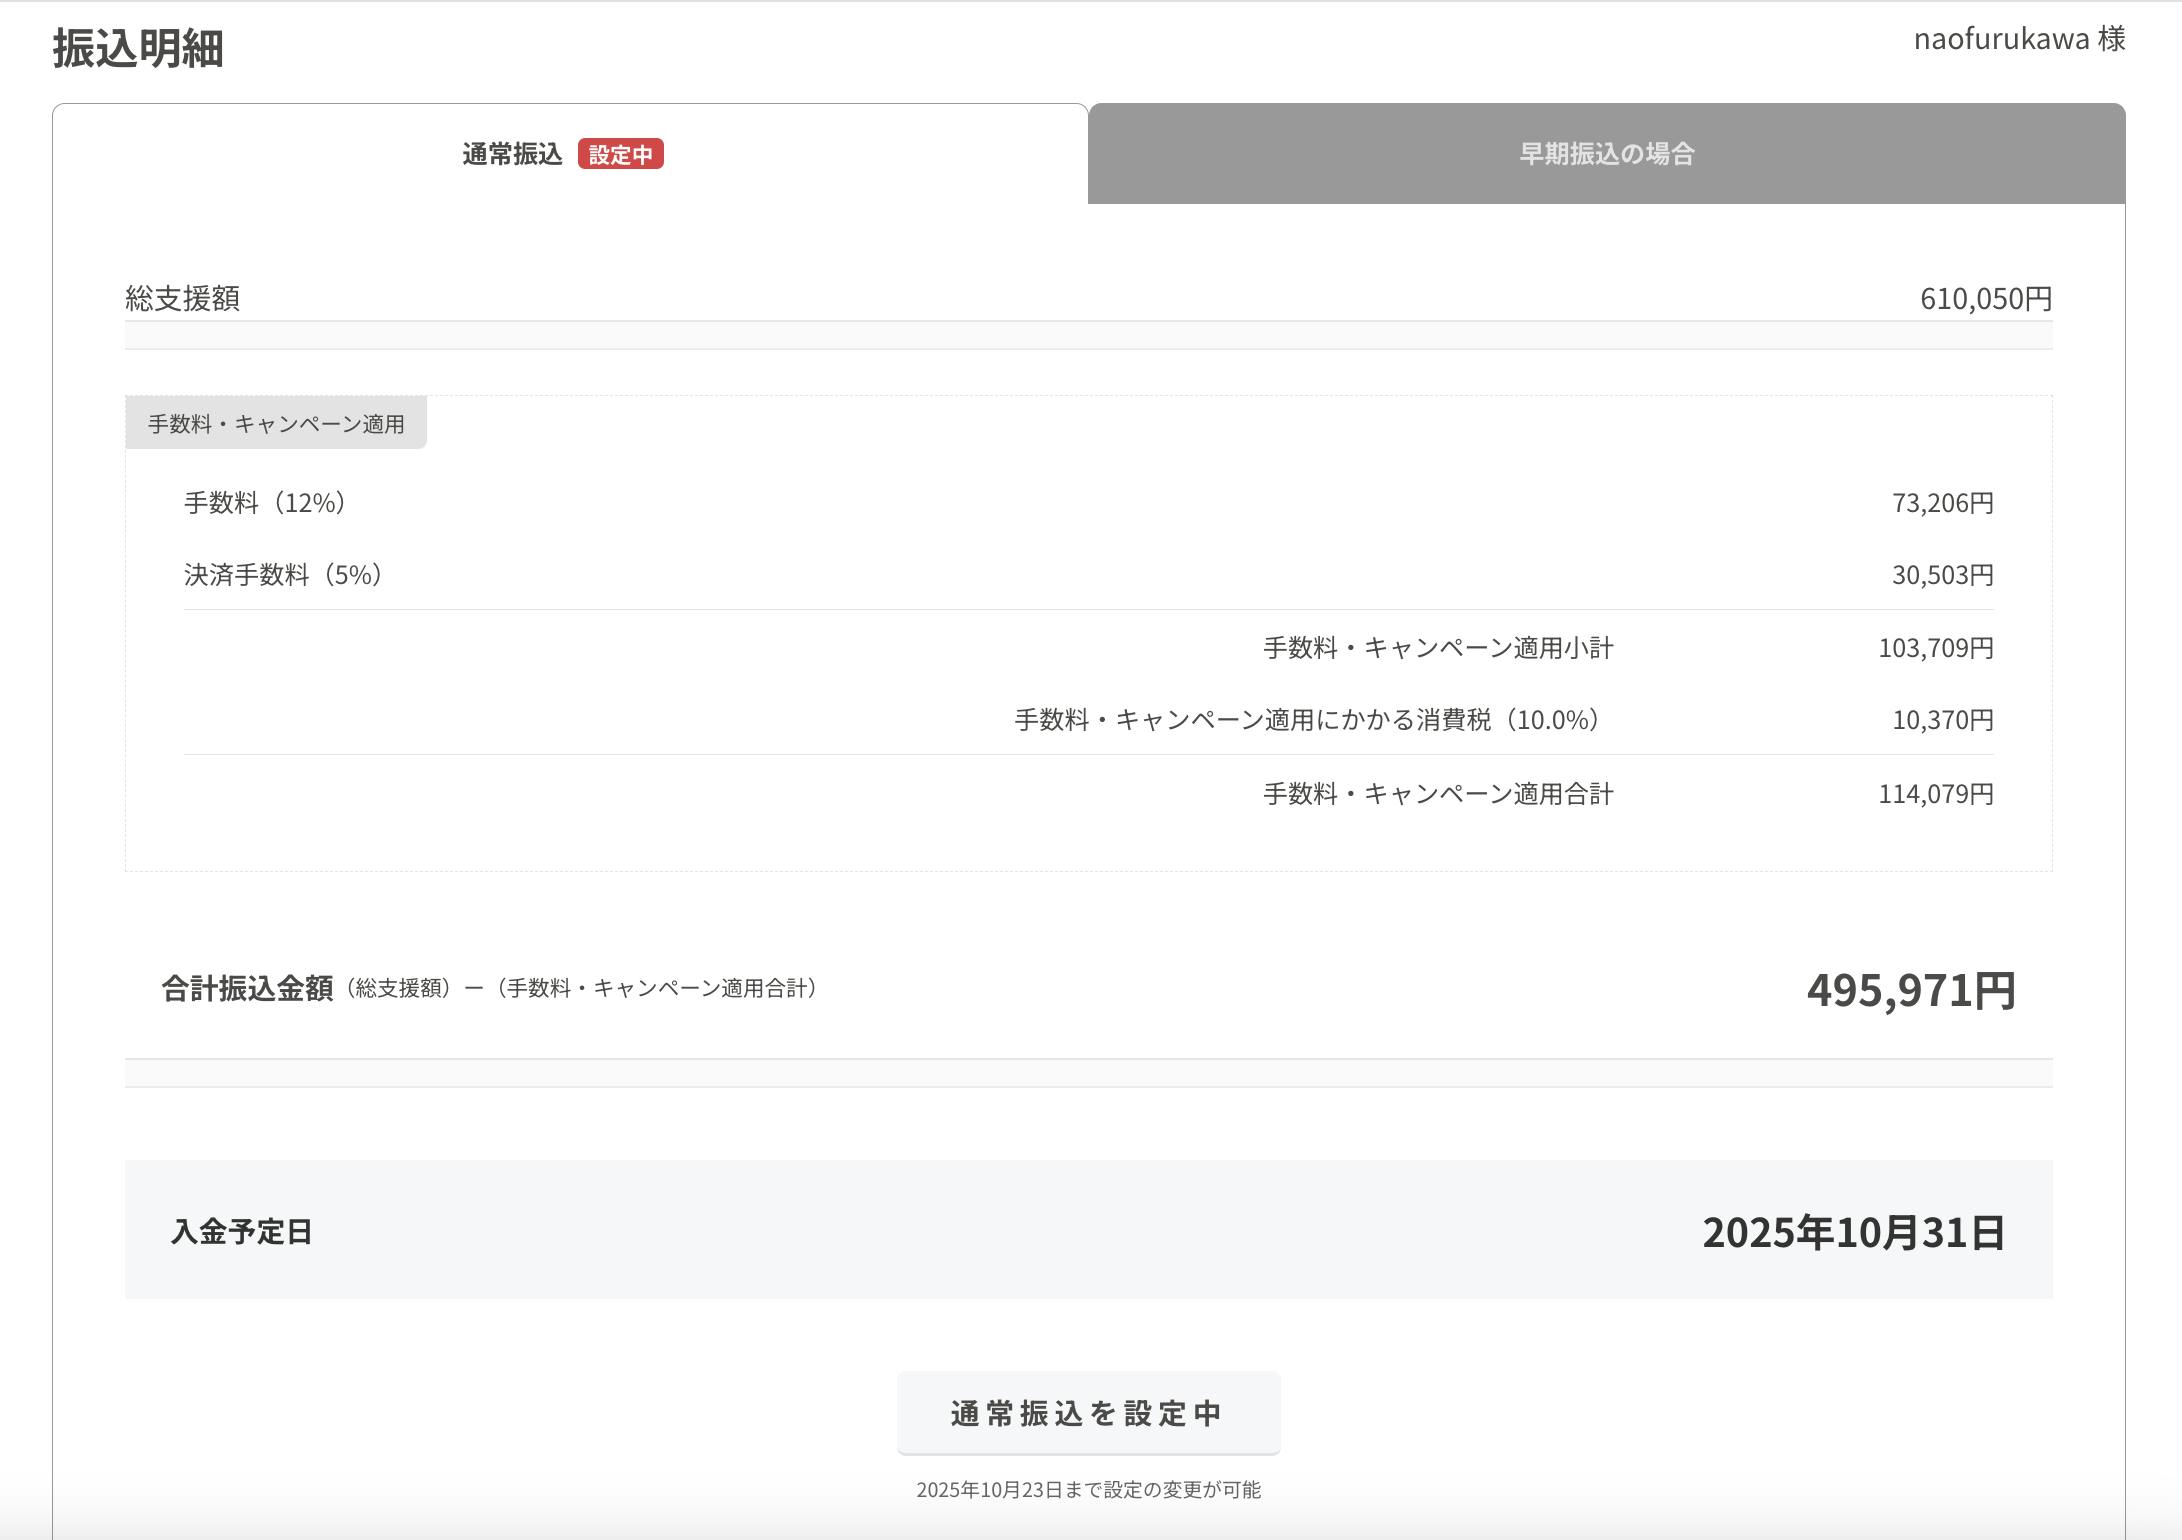Click the 総支援額 label
The height and width of the screenshot is (1540, 2182).
point(182,298)
